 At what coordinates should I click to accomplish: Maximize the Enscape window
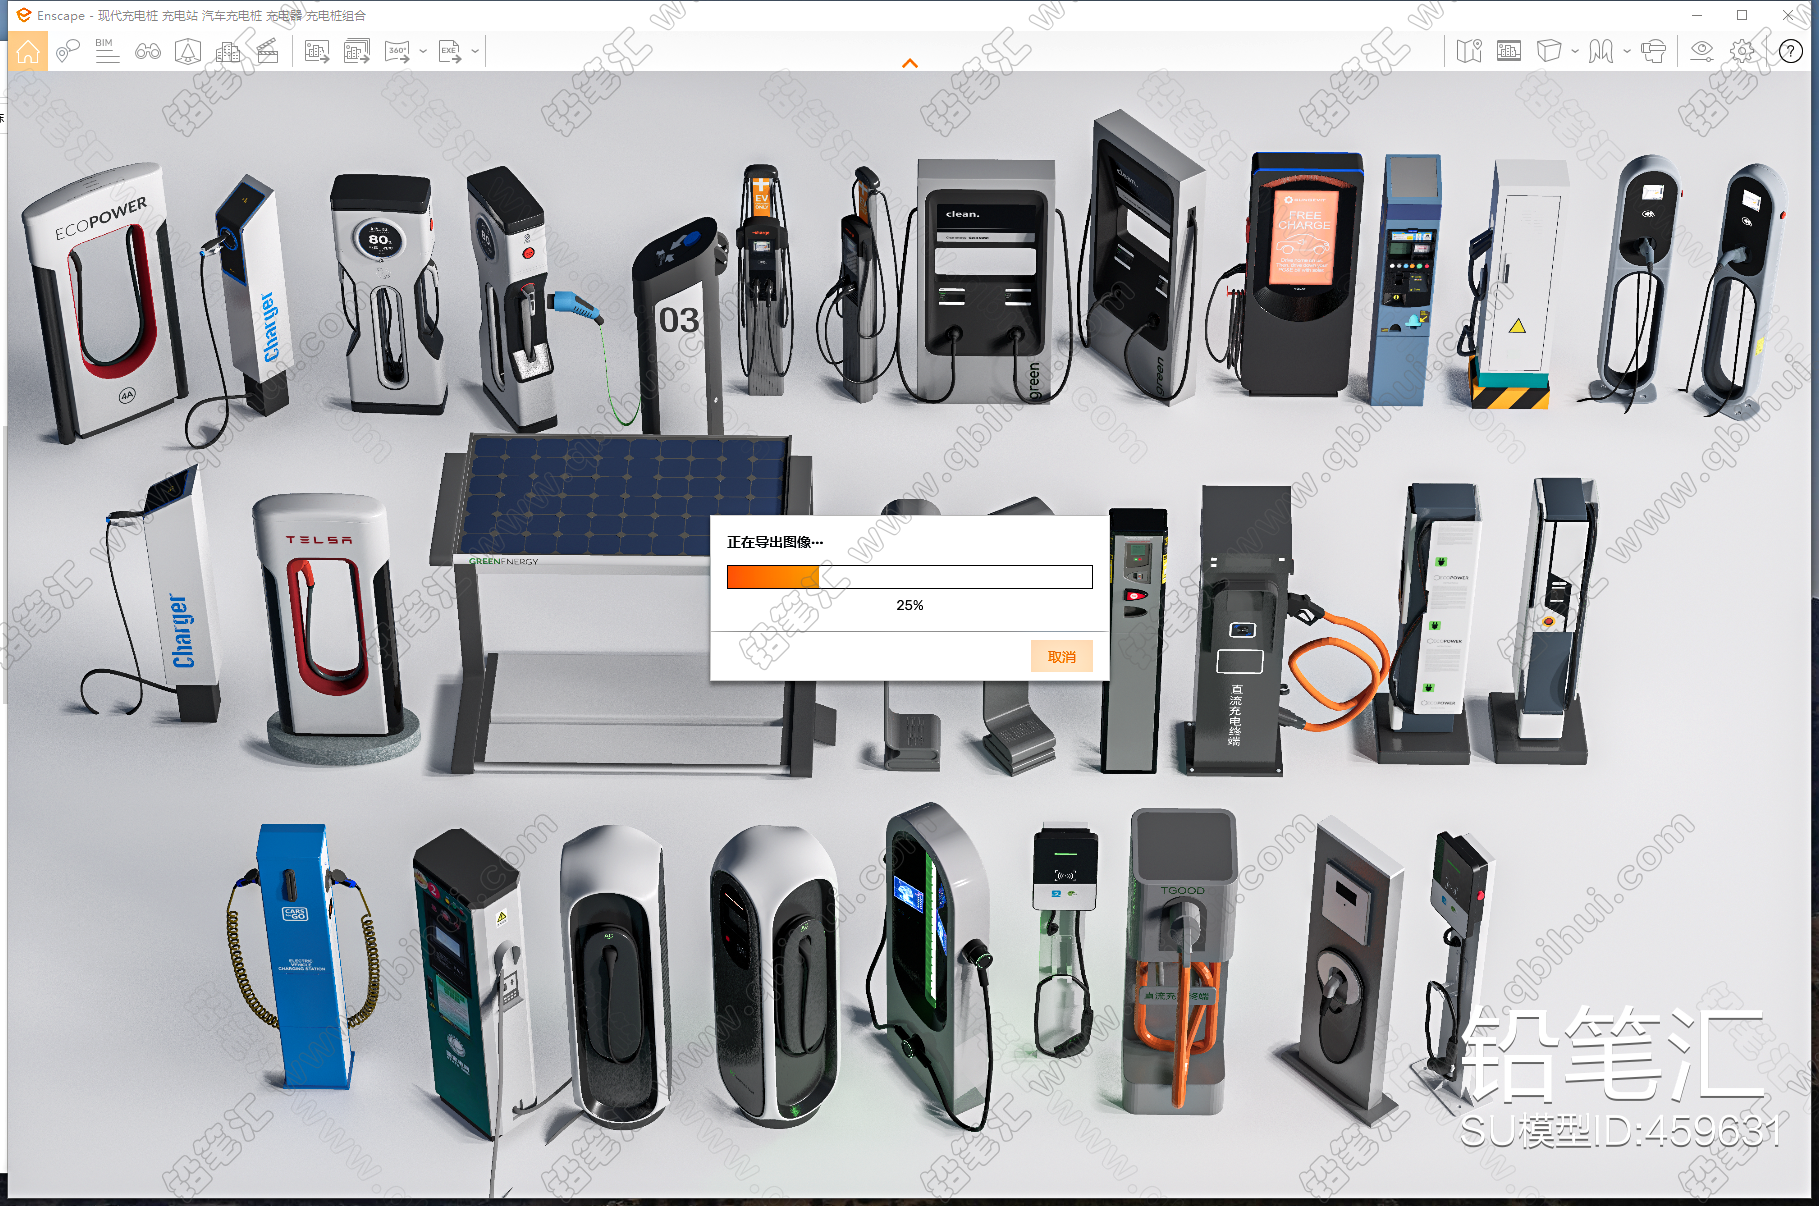click(1742, 15)
